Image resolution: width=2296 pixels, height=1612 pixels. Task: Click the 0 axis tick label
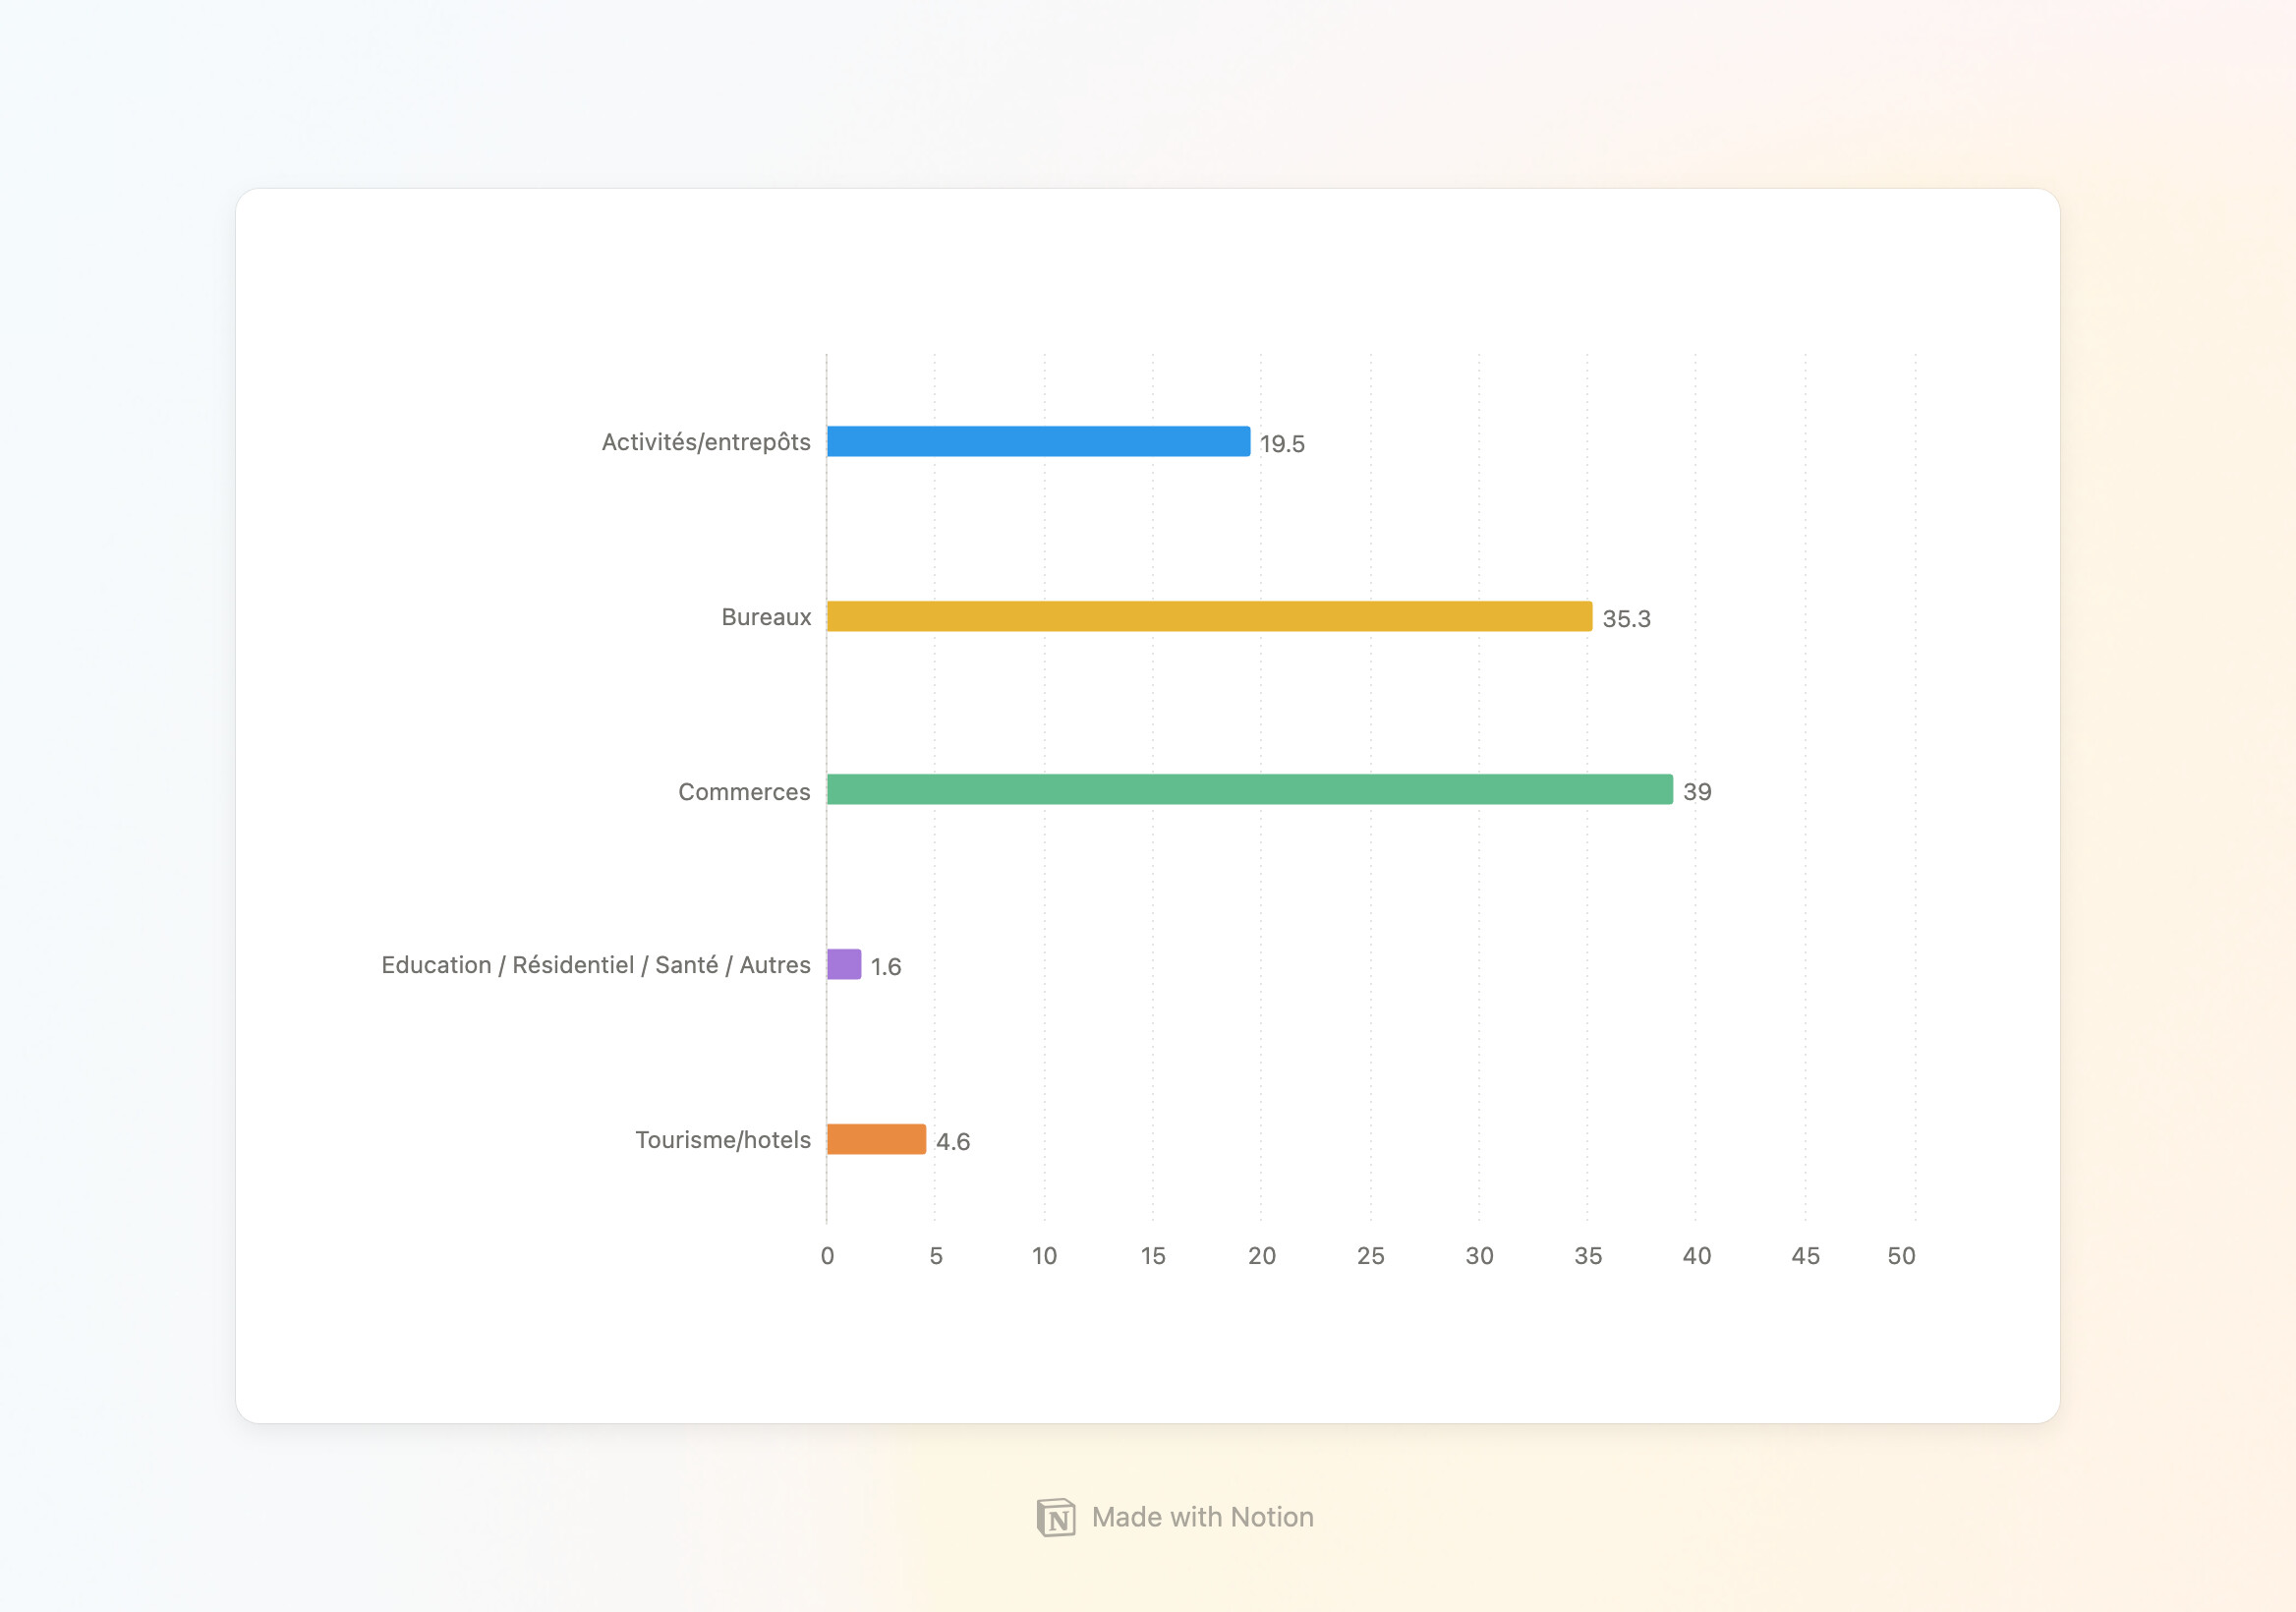pos(827,1256)
